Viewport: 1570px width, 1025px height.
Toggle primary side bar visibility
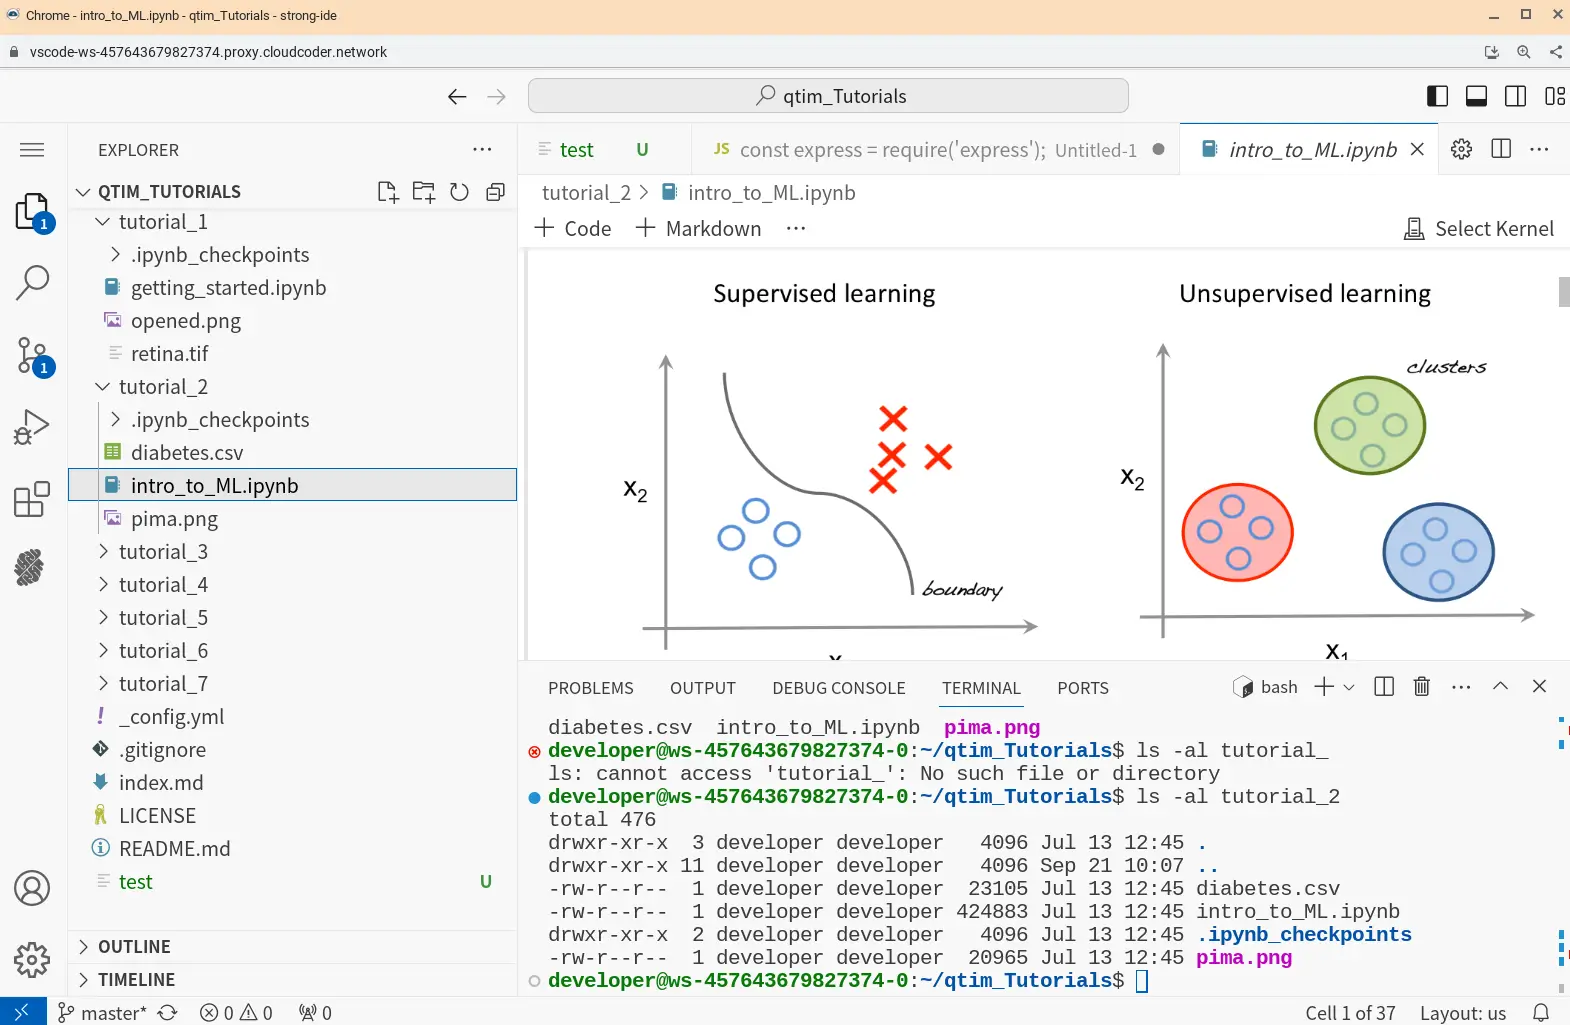[x=1437, y=96]
